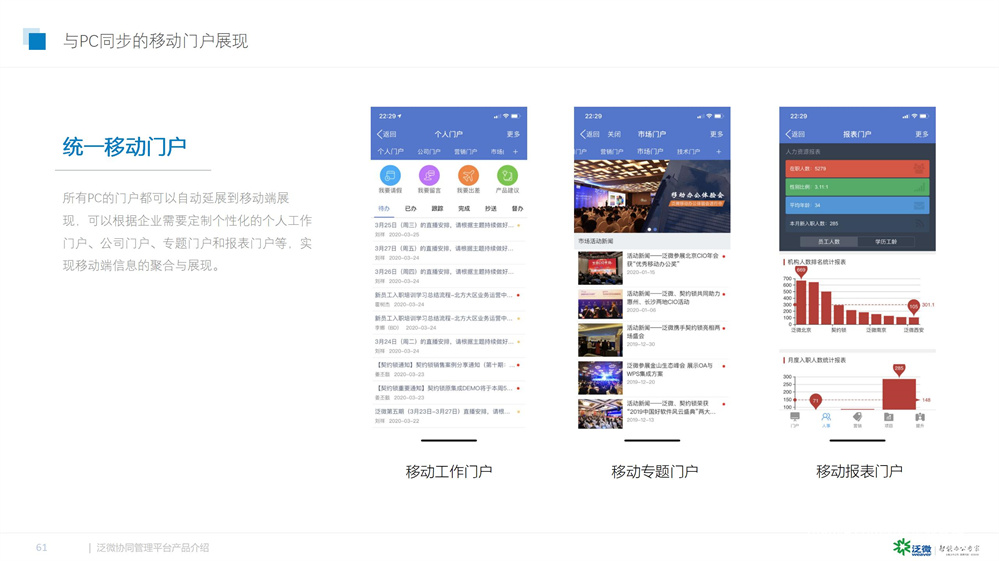Select the 跟踪 tab
This screenshot has width=999, height=561.
tap(437, 209)
